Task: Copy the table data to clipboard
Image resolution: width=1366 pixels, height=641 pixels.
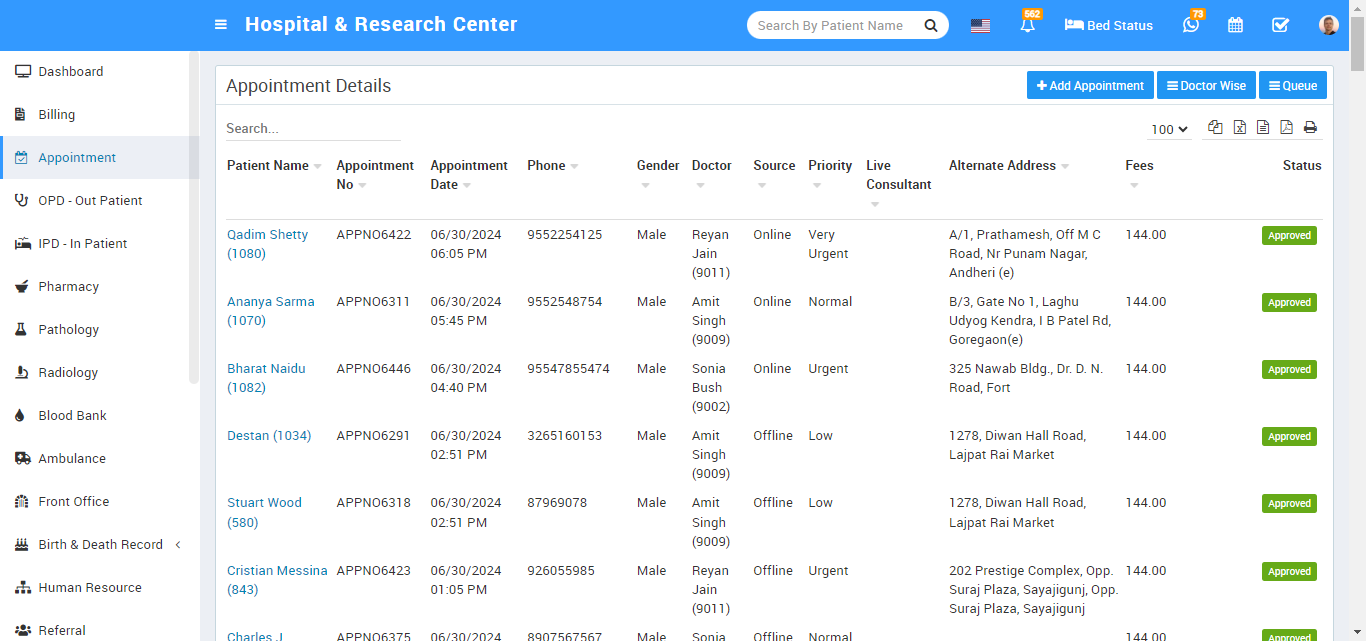Action: (x=1215, y=127)
